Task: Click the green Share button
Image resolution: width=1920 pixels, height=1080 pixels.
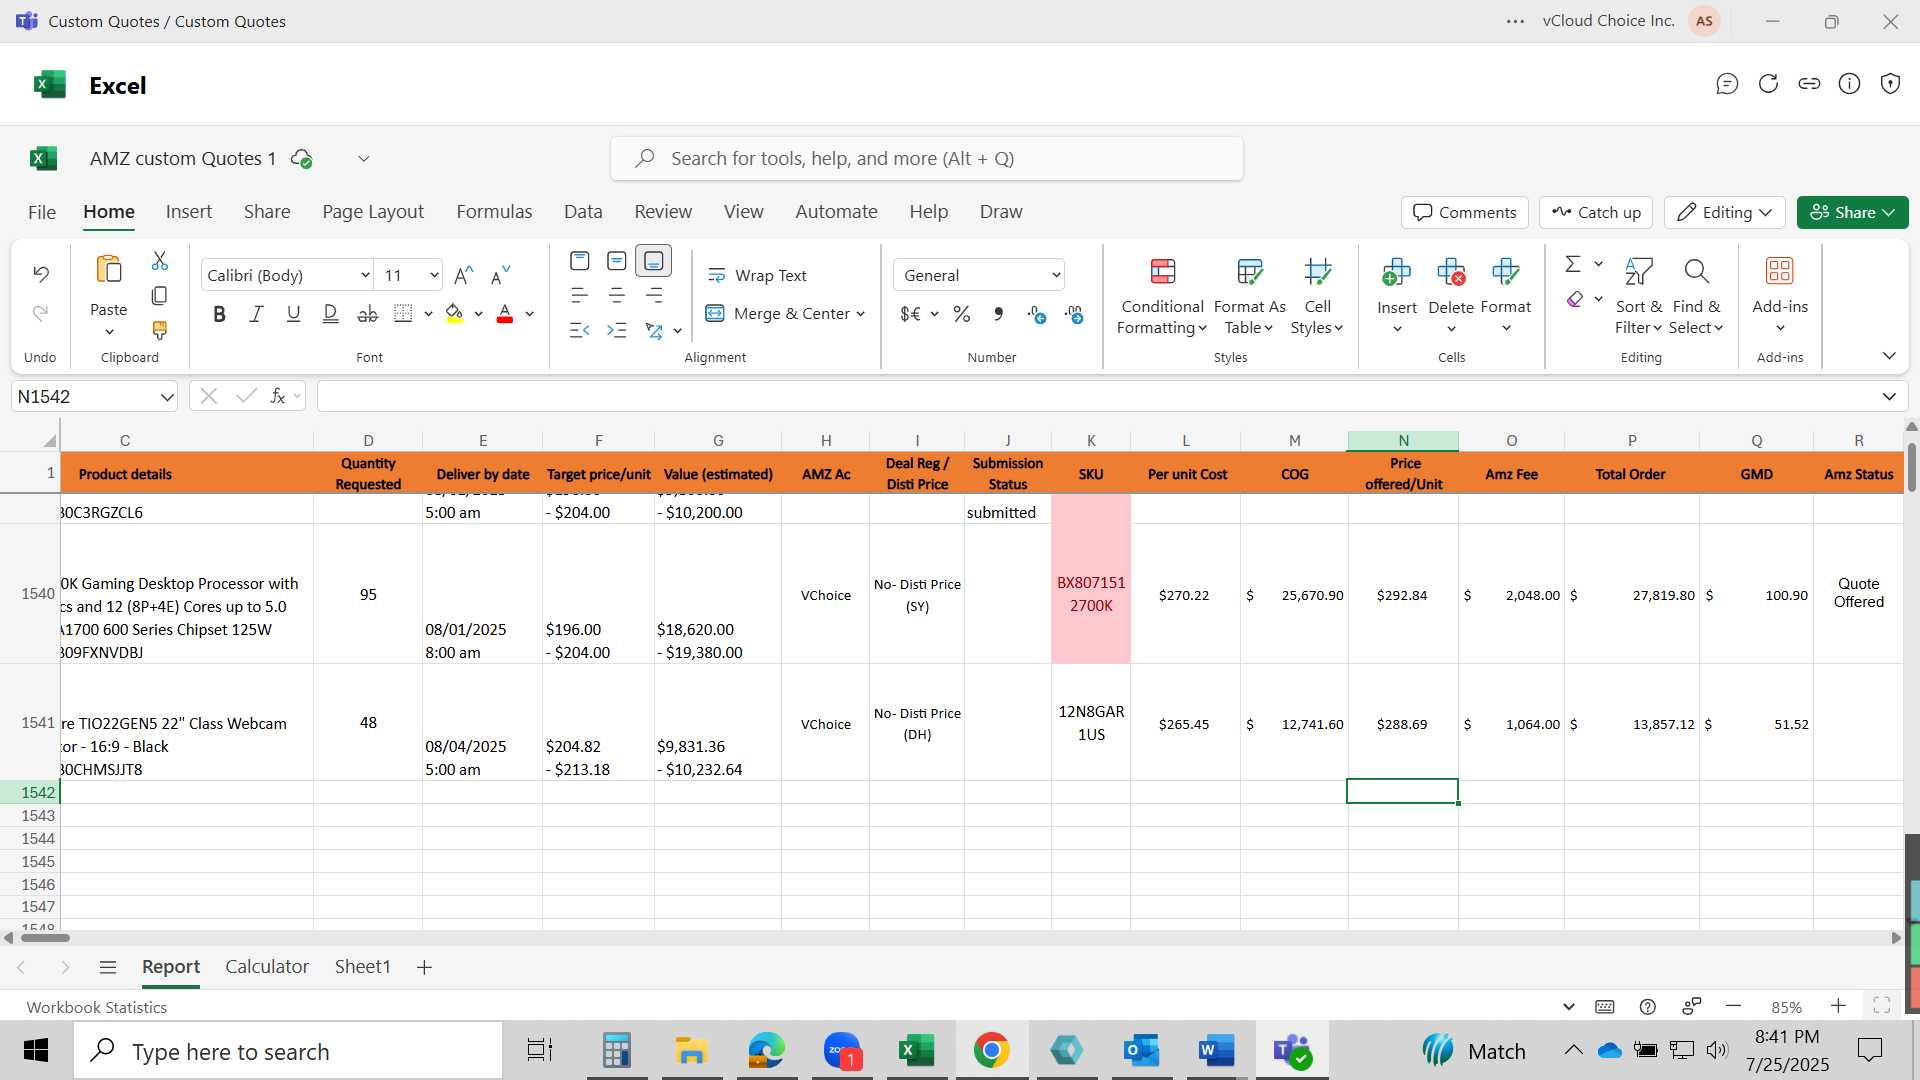Action: pos(1852,212)
